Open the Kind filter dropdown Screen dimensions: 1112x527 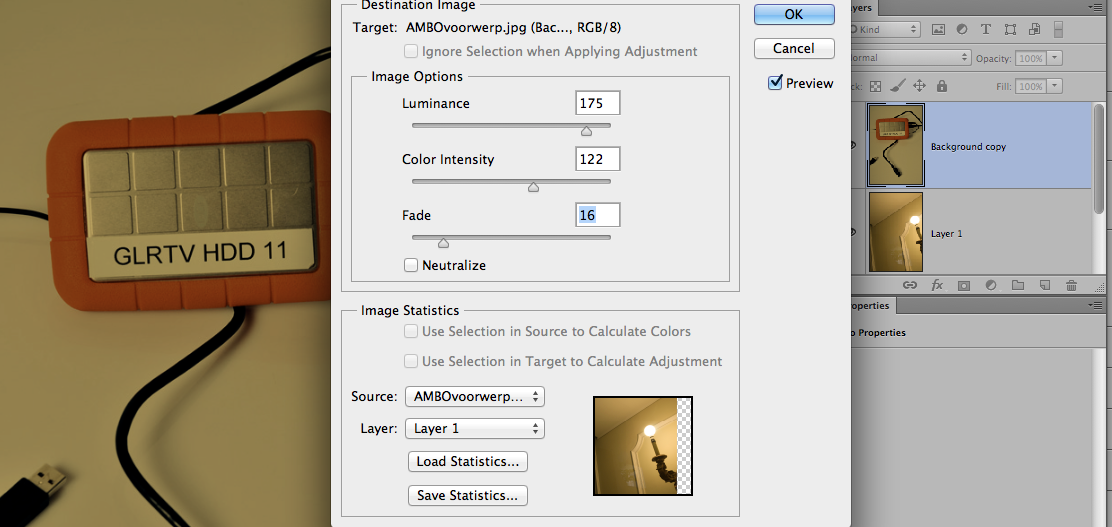(884, 30)
